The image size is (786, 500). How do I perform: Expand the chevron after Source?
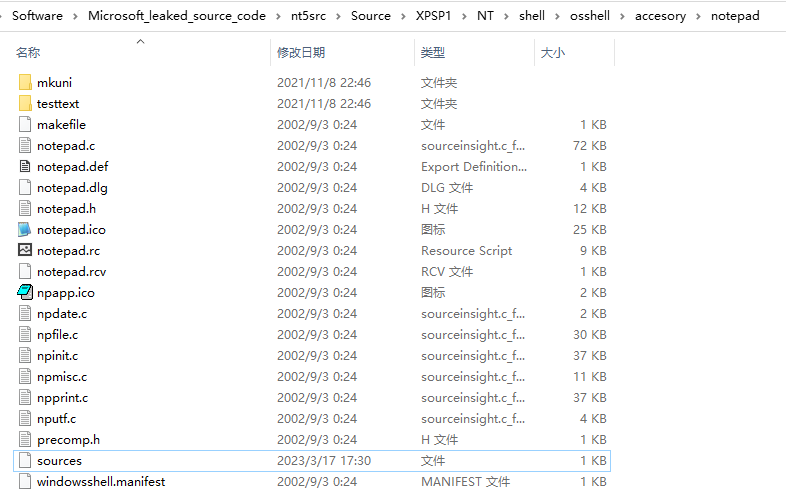pos(403,16)
